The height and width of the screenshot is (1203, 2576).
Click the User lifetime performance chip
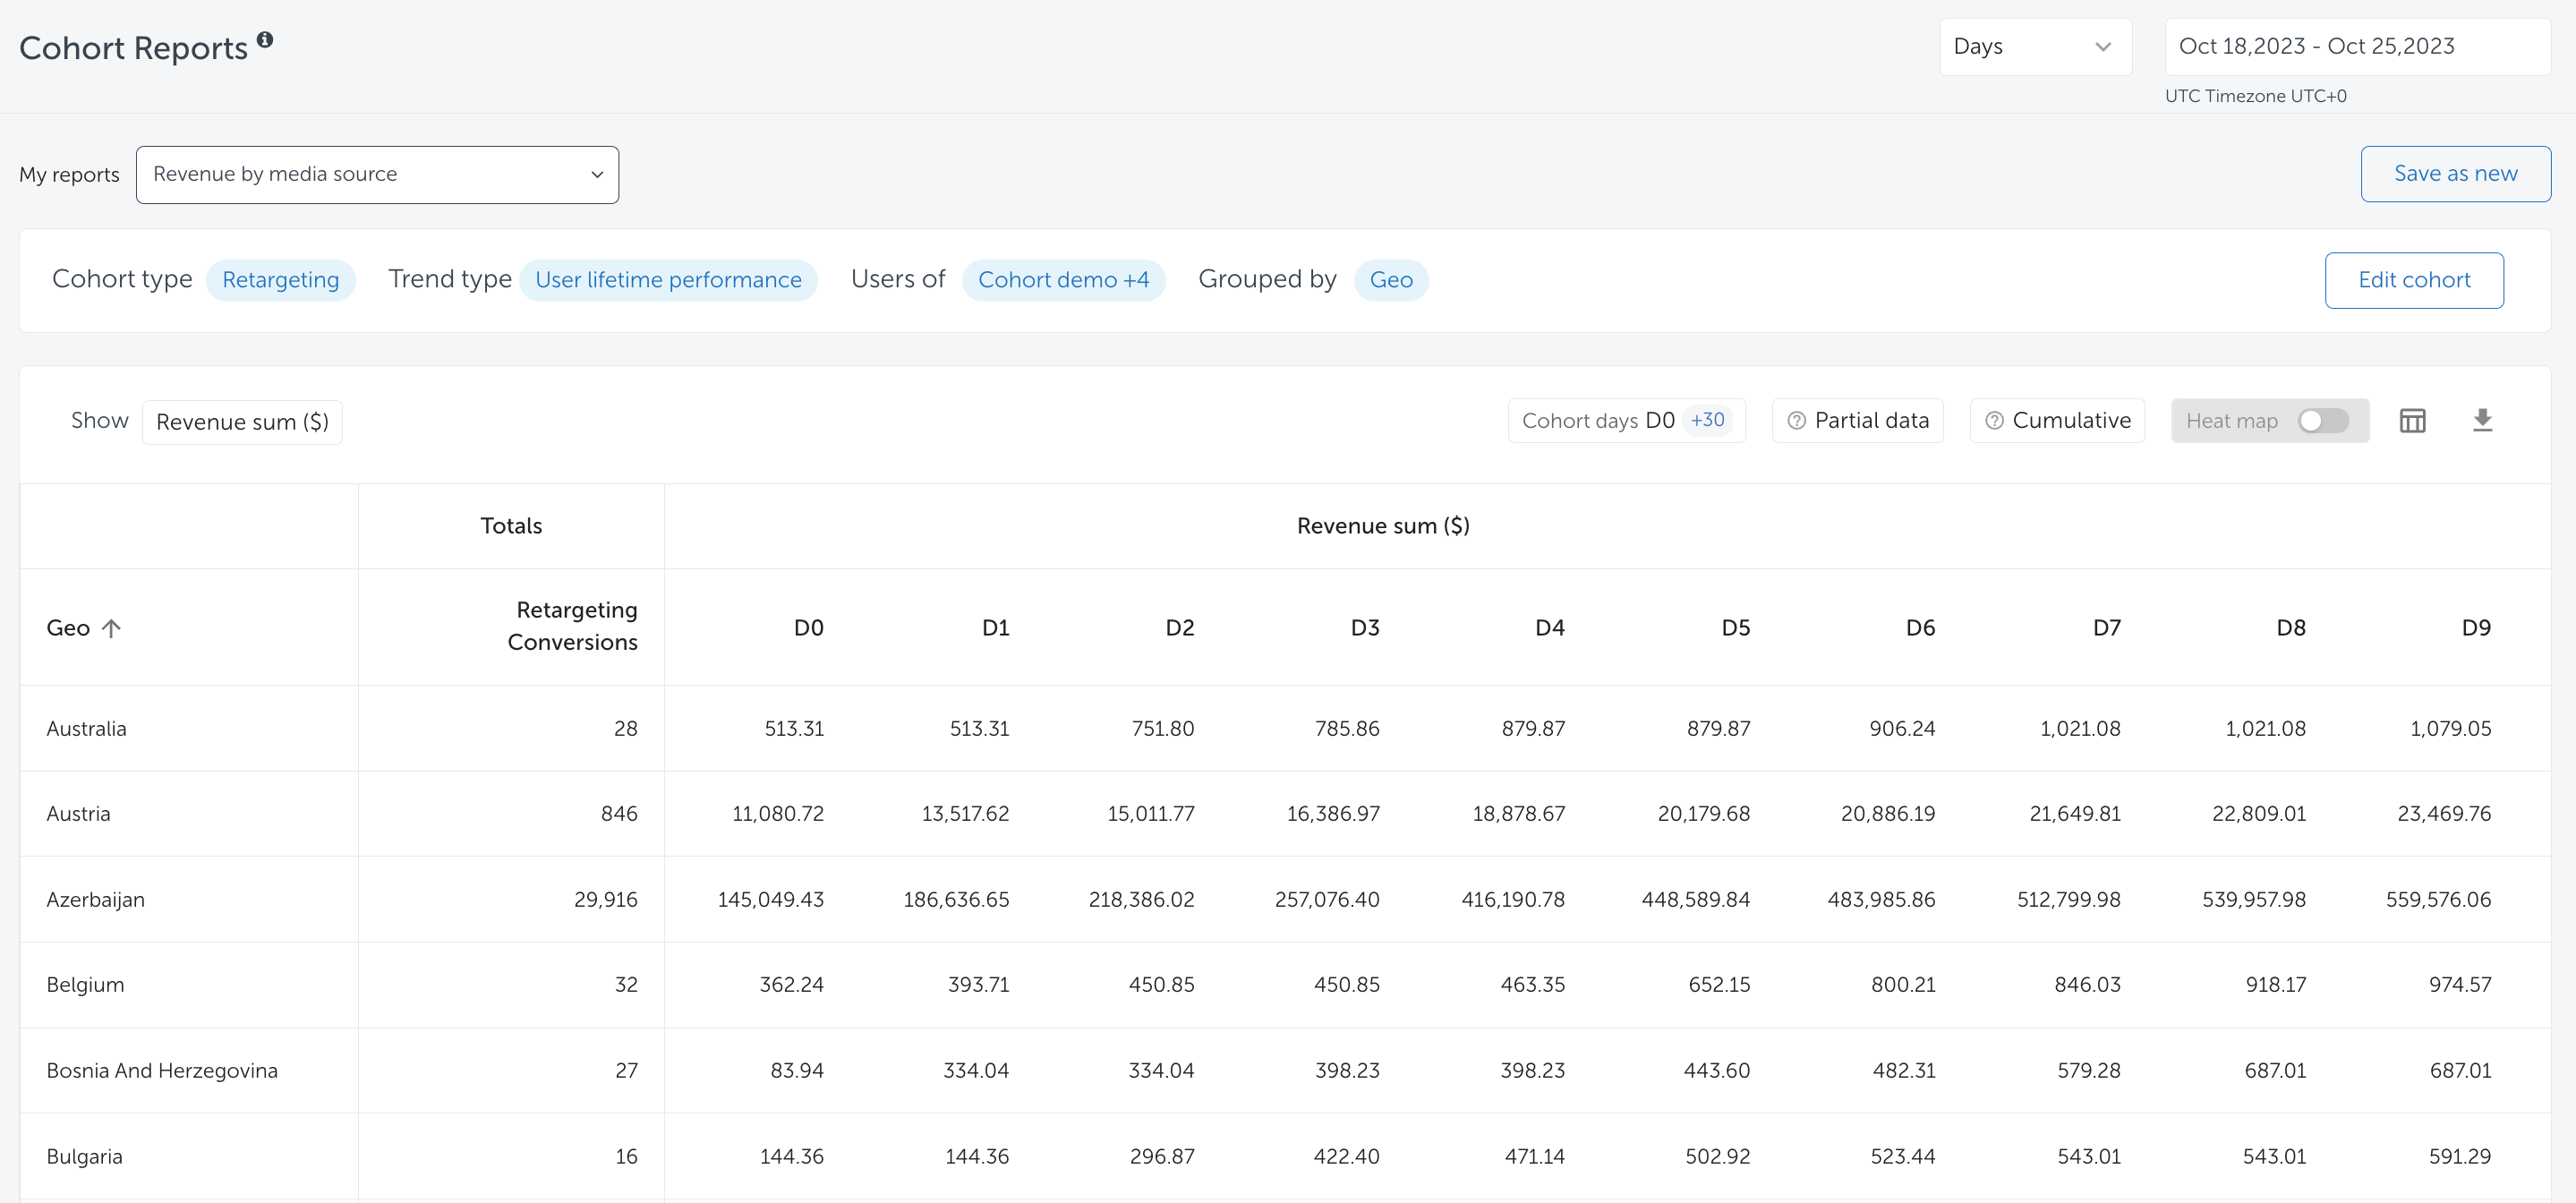pyautogui.click(x=667, y=280)
